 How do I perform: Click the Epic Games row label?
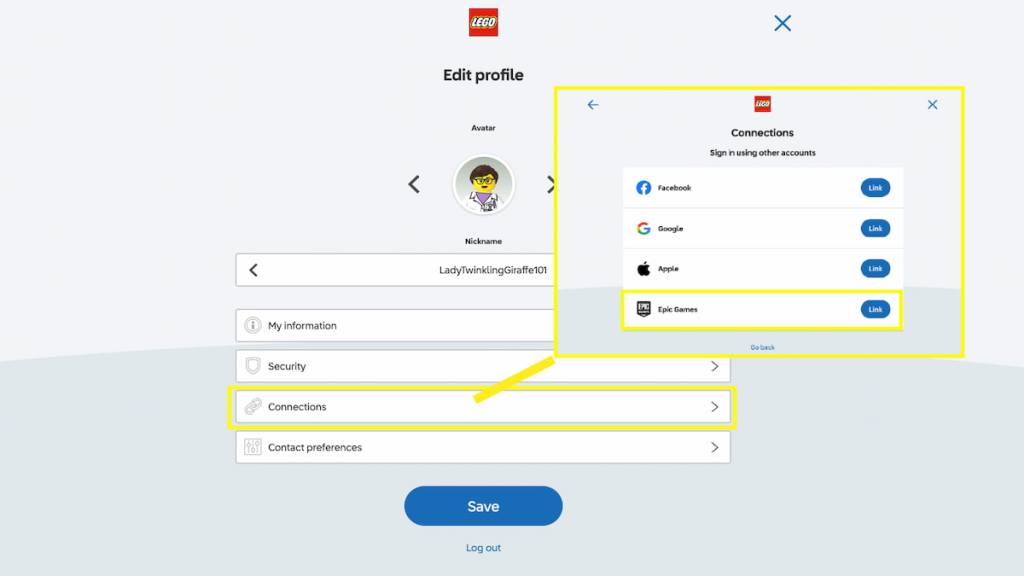click(677, 310)
